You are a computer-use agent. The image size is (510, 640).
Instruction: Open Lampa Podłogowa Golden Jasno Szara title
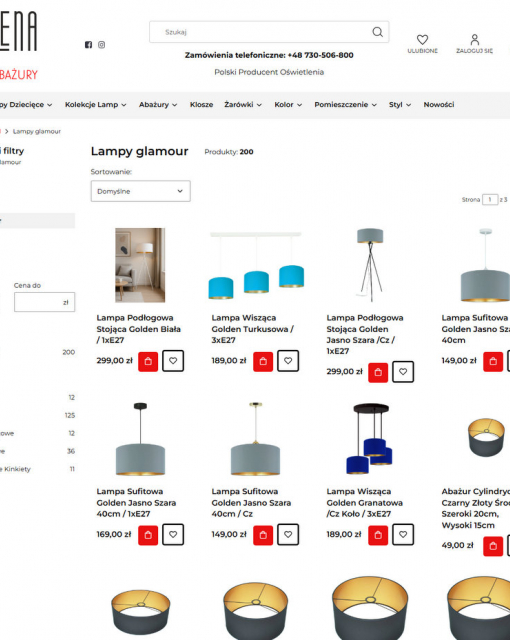point(365,334)
